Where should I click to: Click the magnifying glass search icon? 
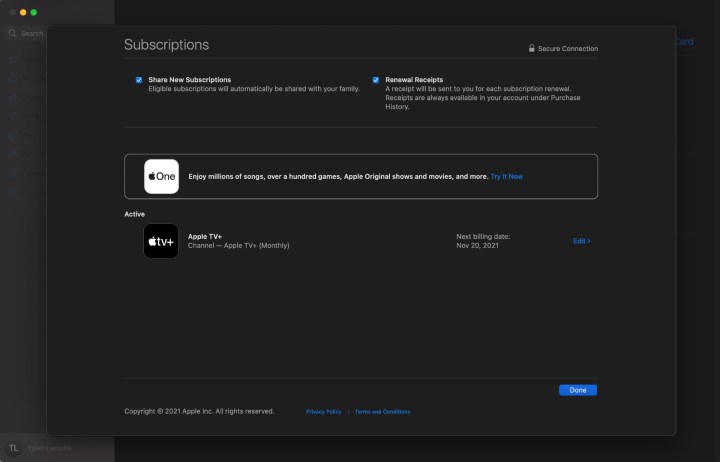[x=13, y=33]
